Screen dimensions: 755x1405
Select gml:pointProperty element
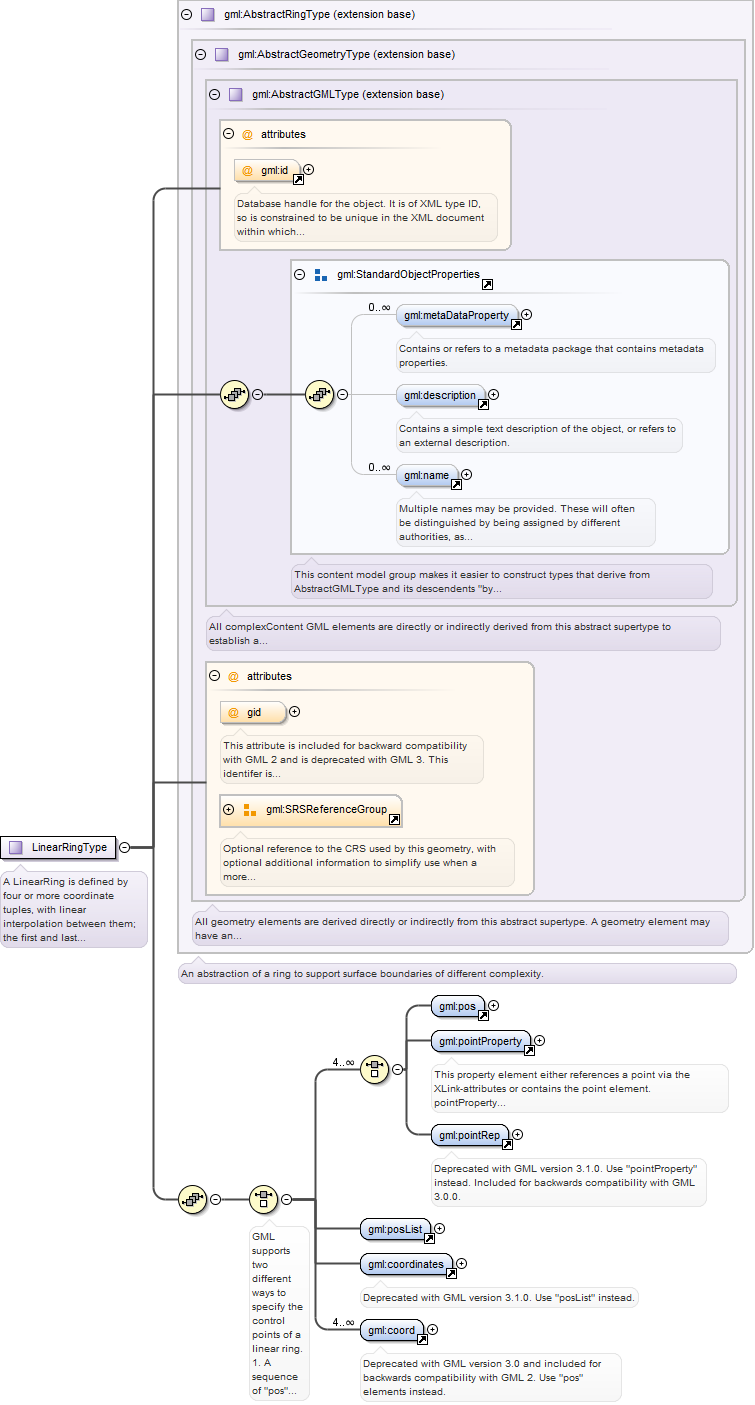click(x=481, y=1042)
